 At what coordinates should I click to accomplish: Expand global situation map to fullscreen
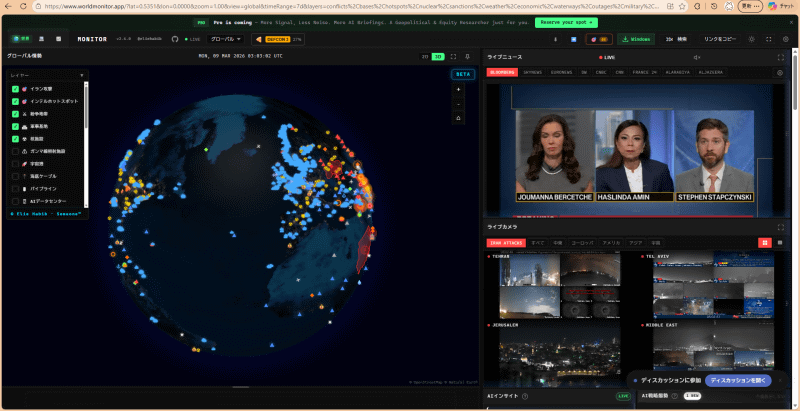453,57
